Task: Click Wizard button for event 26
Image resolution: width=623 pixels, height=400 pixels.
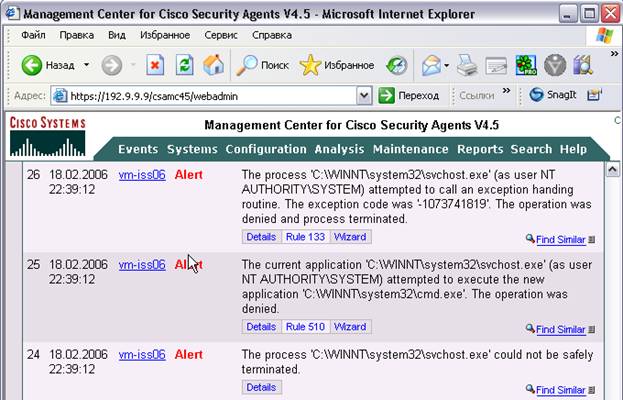Action: pyautogui.click(x=350, y=237)
